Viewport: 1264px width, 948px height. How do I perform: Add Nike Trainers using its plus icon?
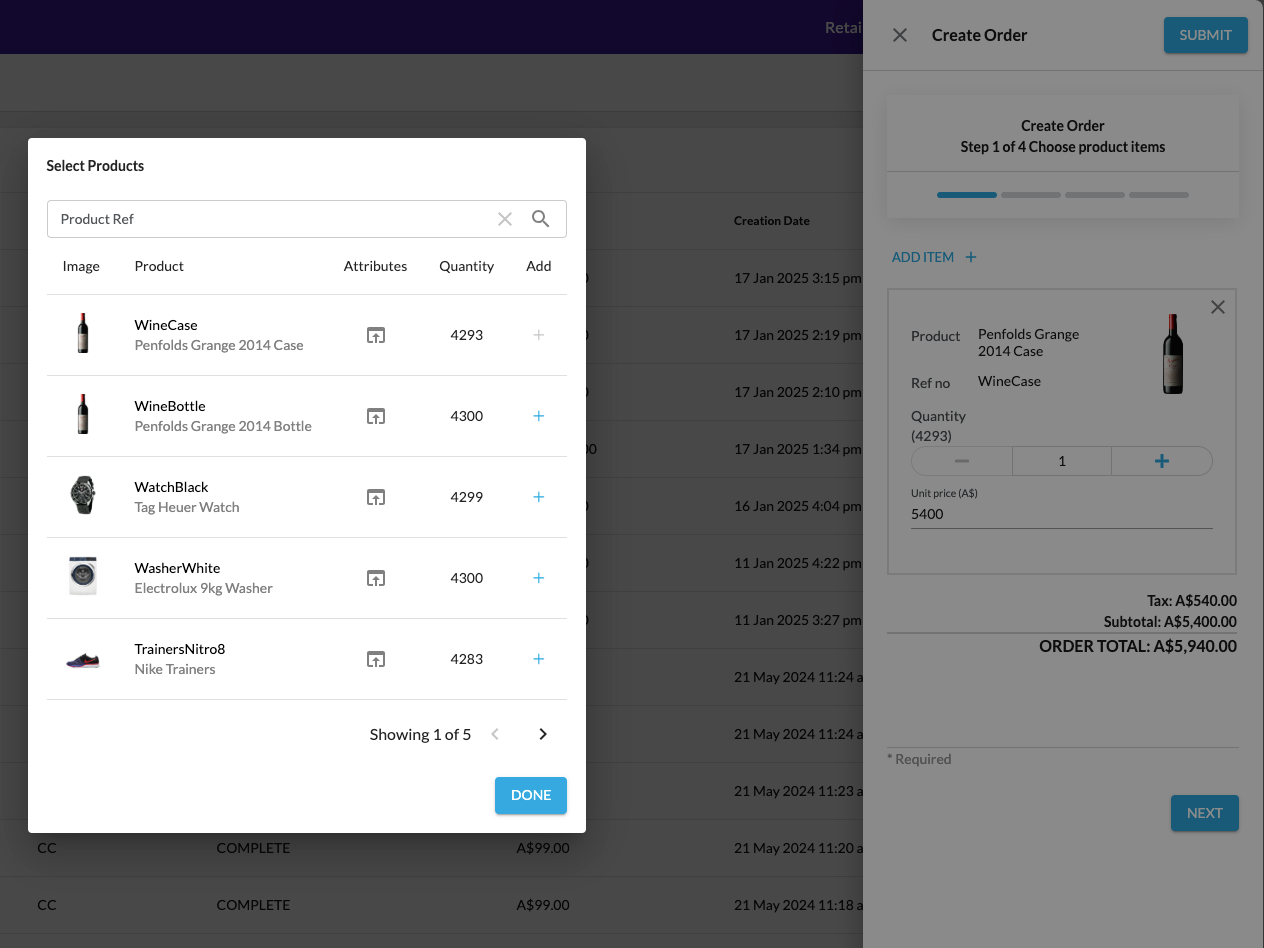click(x=538, y=659)
